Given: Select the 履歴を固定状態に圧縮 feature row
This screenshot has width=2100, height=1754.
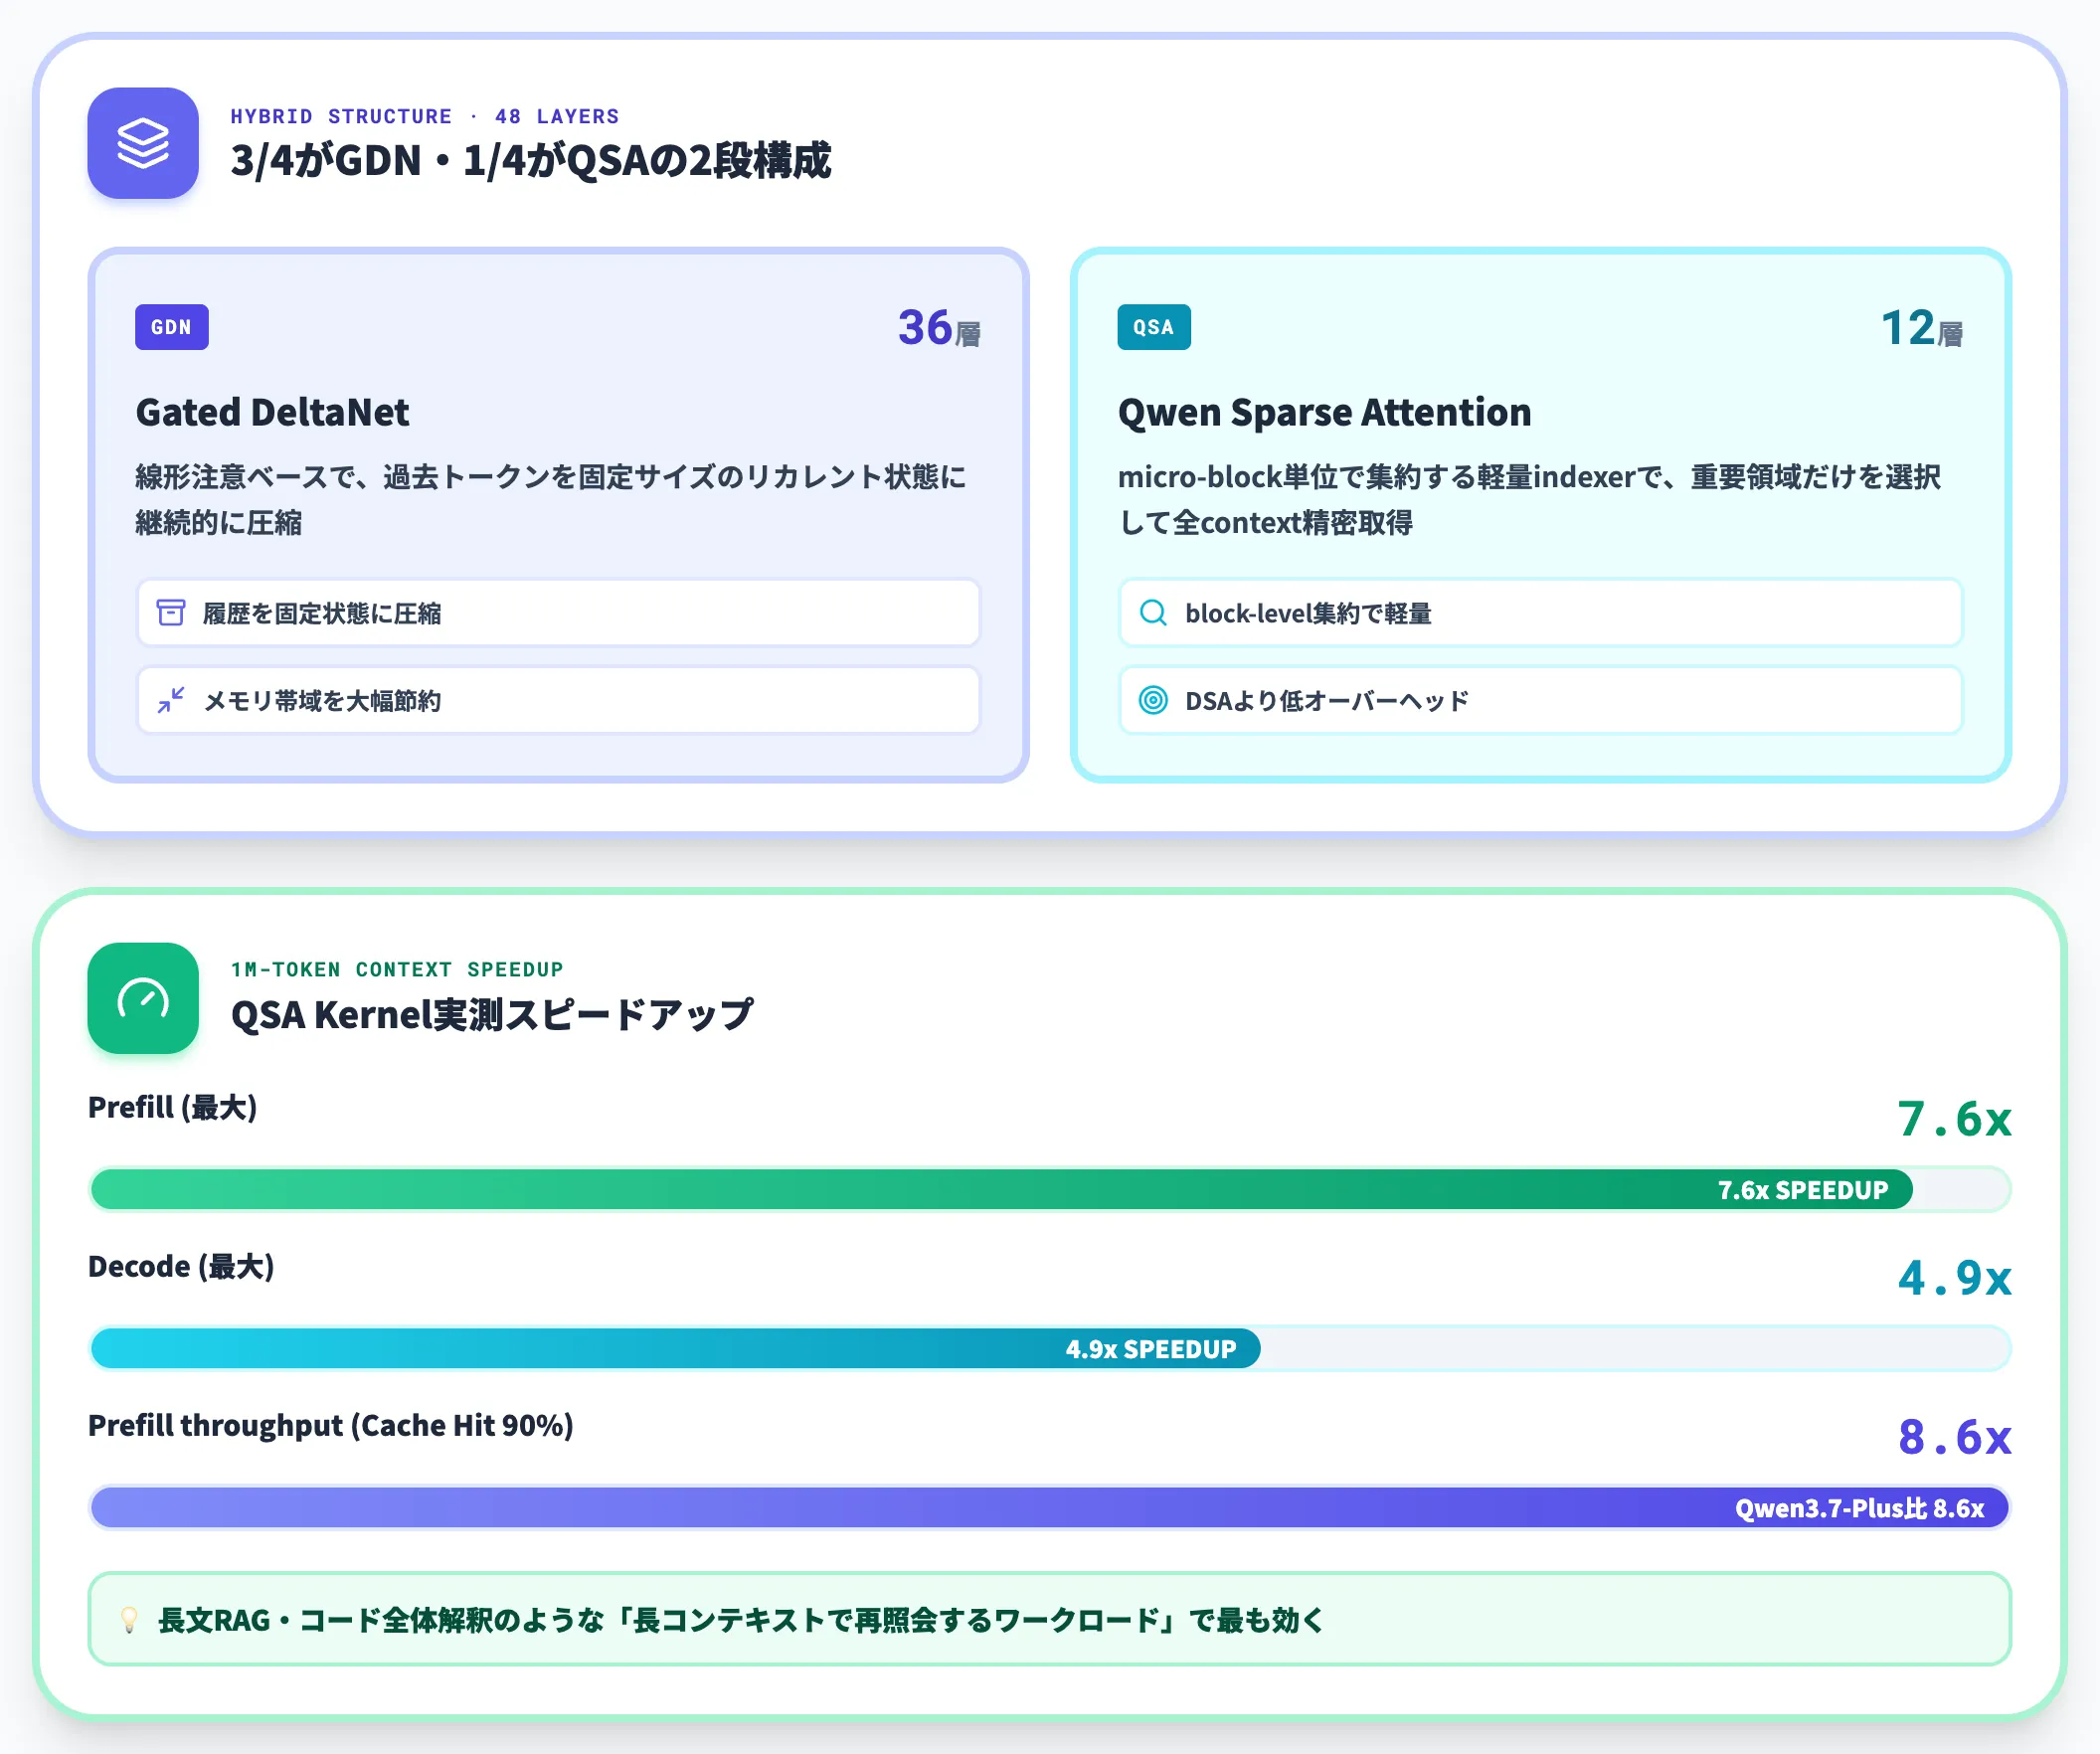Looking at the screenshot, I should coord(558,613).
